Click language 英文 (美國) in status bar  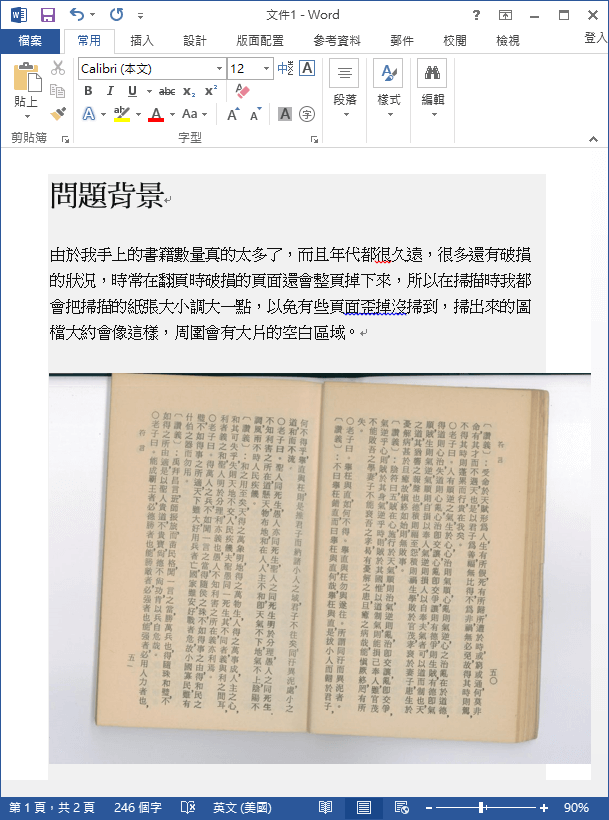(x=242, y=807)
